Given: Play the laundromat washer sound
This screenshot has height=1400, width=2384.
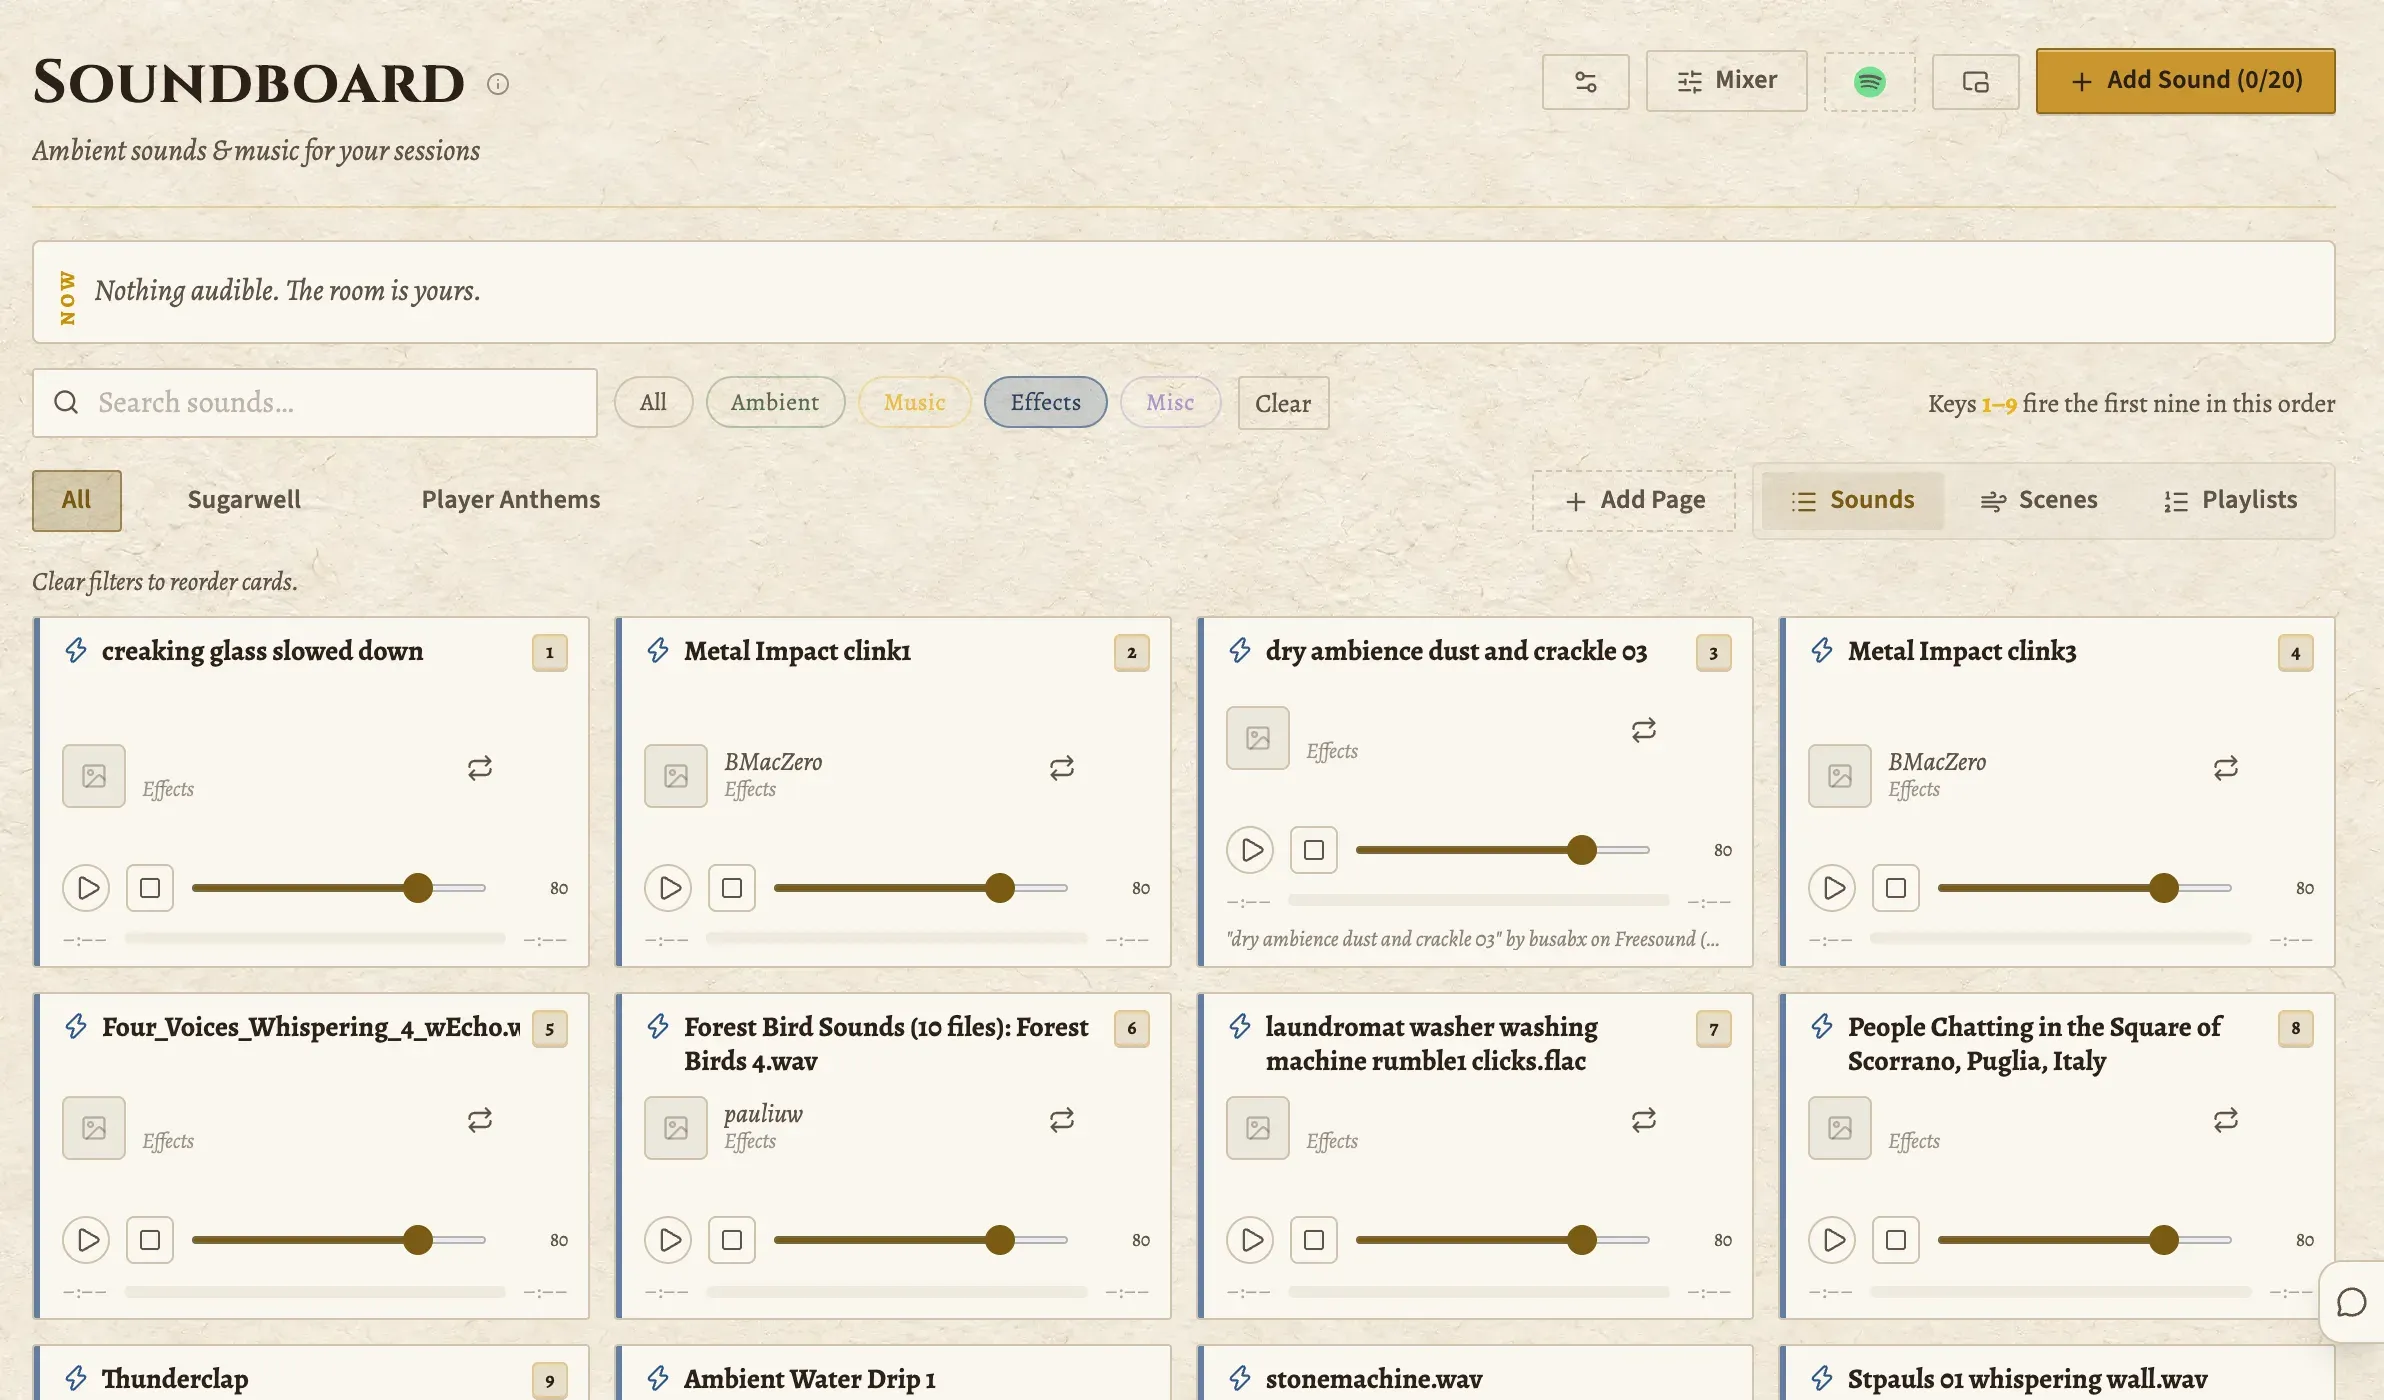Looking at the screenshot, I should pyautogui.click(x=1251, y=1240).
